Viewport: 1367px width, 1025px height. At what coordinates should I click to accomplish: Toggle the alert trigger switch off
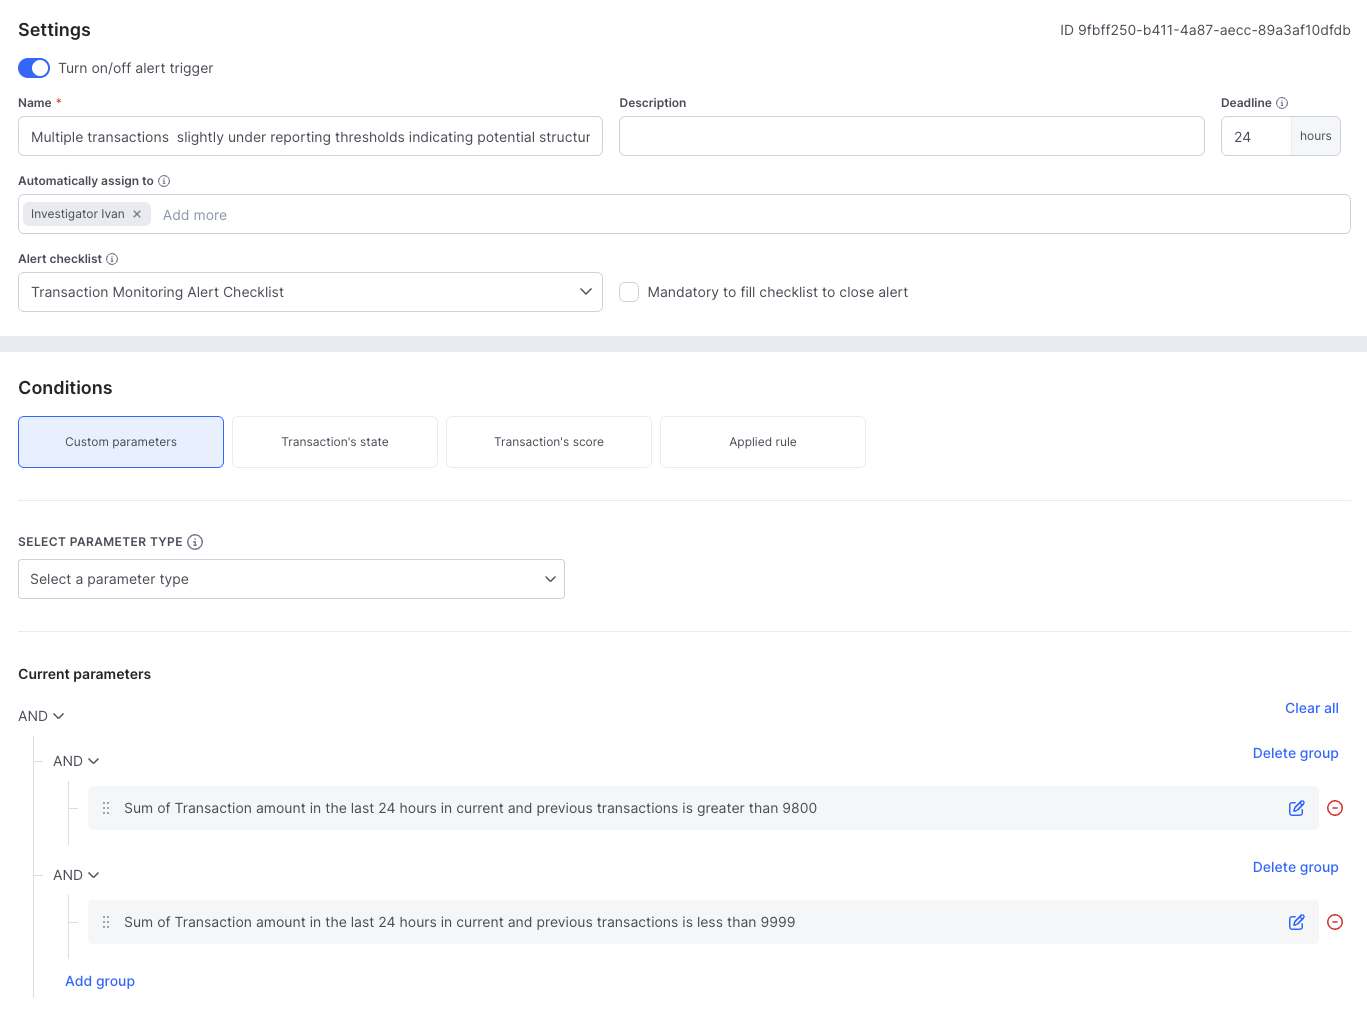[34, 68]
